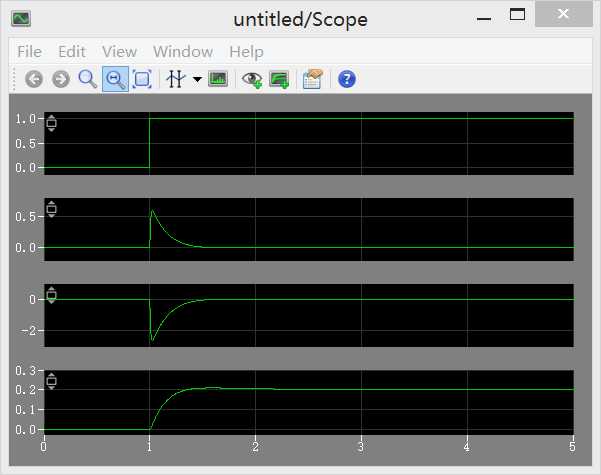Click the Scale axes limits icon

click(142, 79)
